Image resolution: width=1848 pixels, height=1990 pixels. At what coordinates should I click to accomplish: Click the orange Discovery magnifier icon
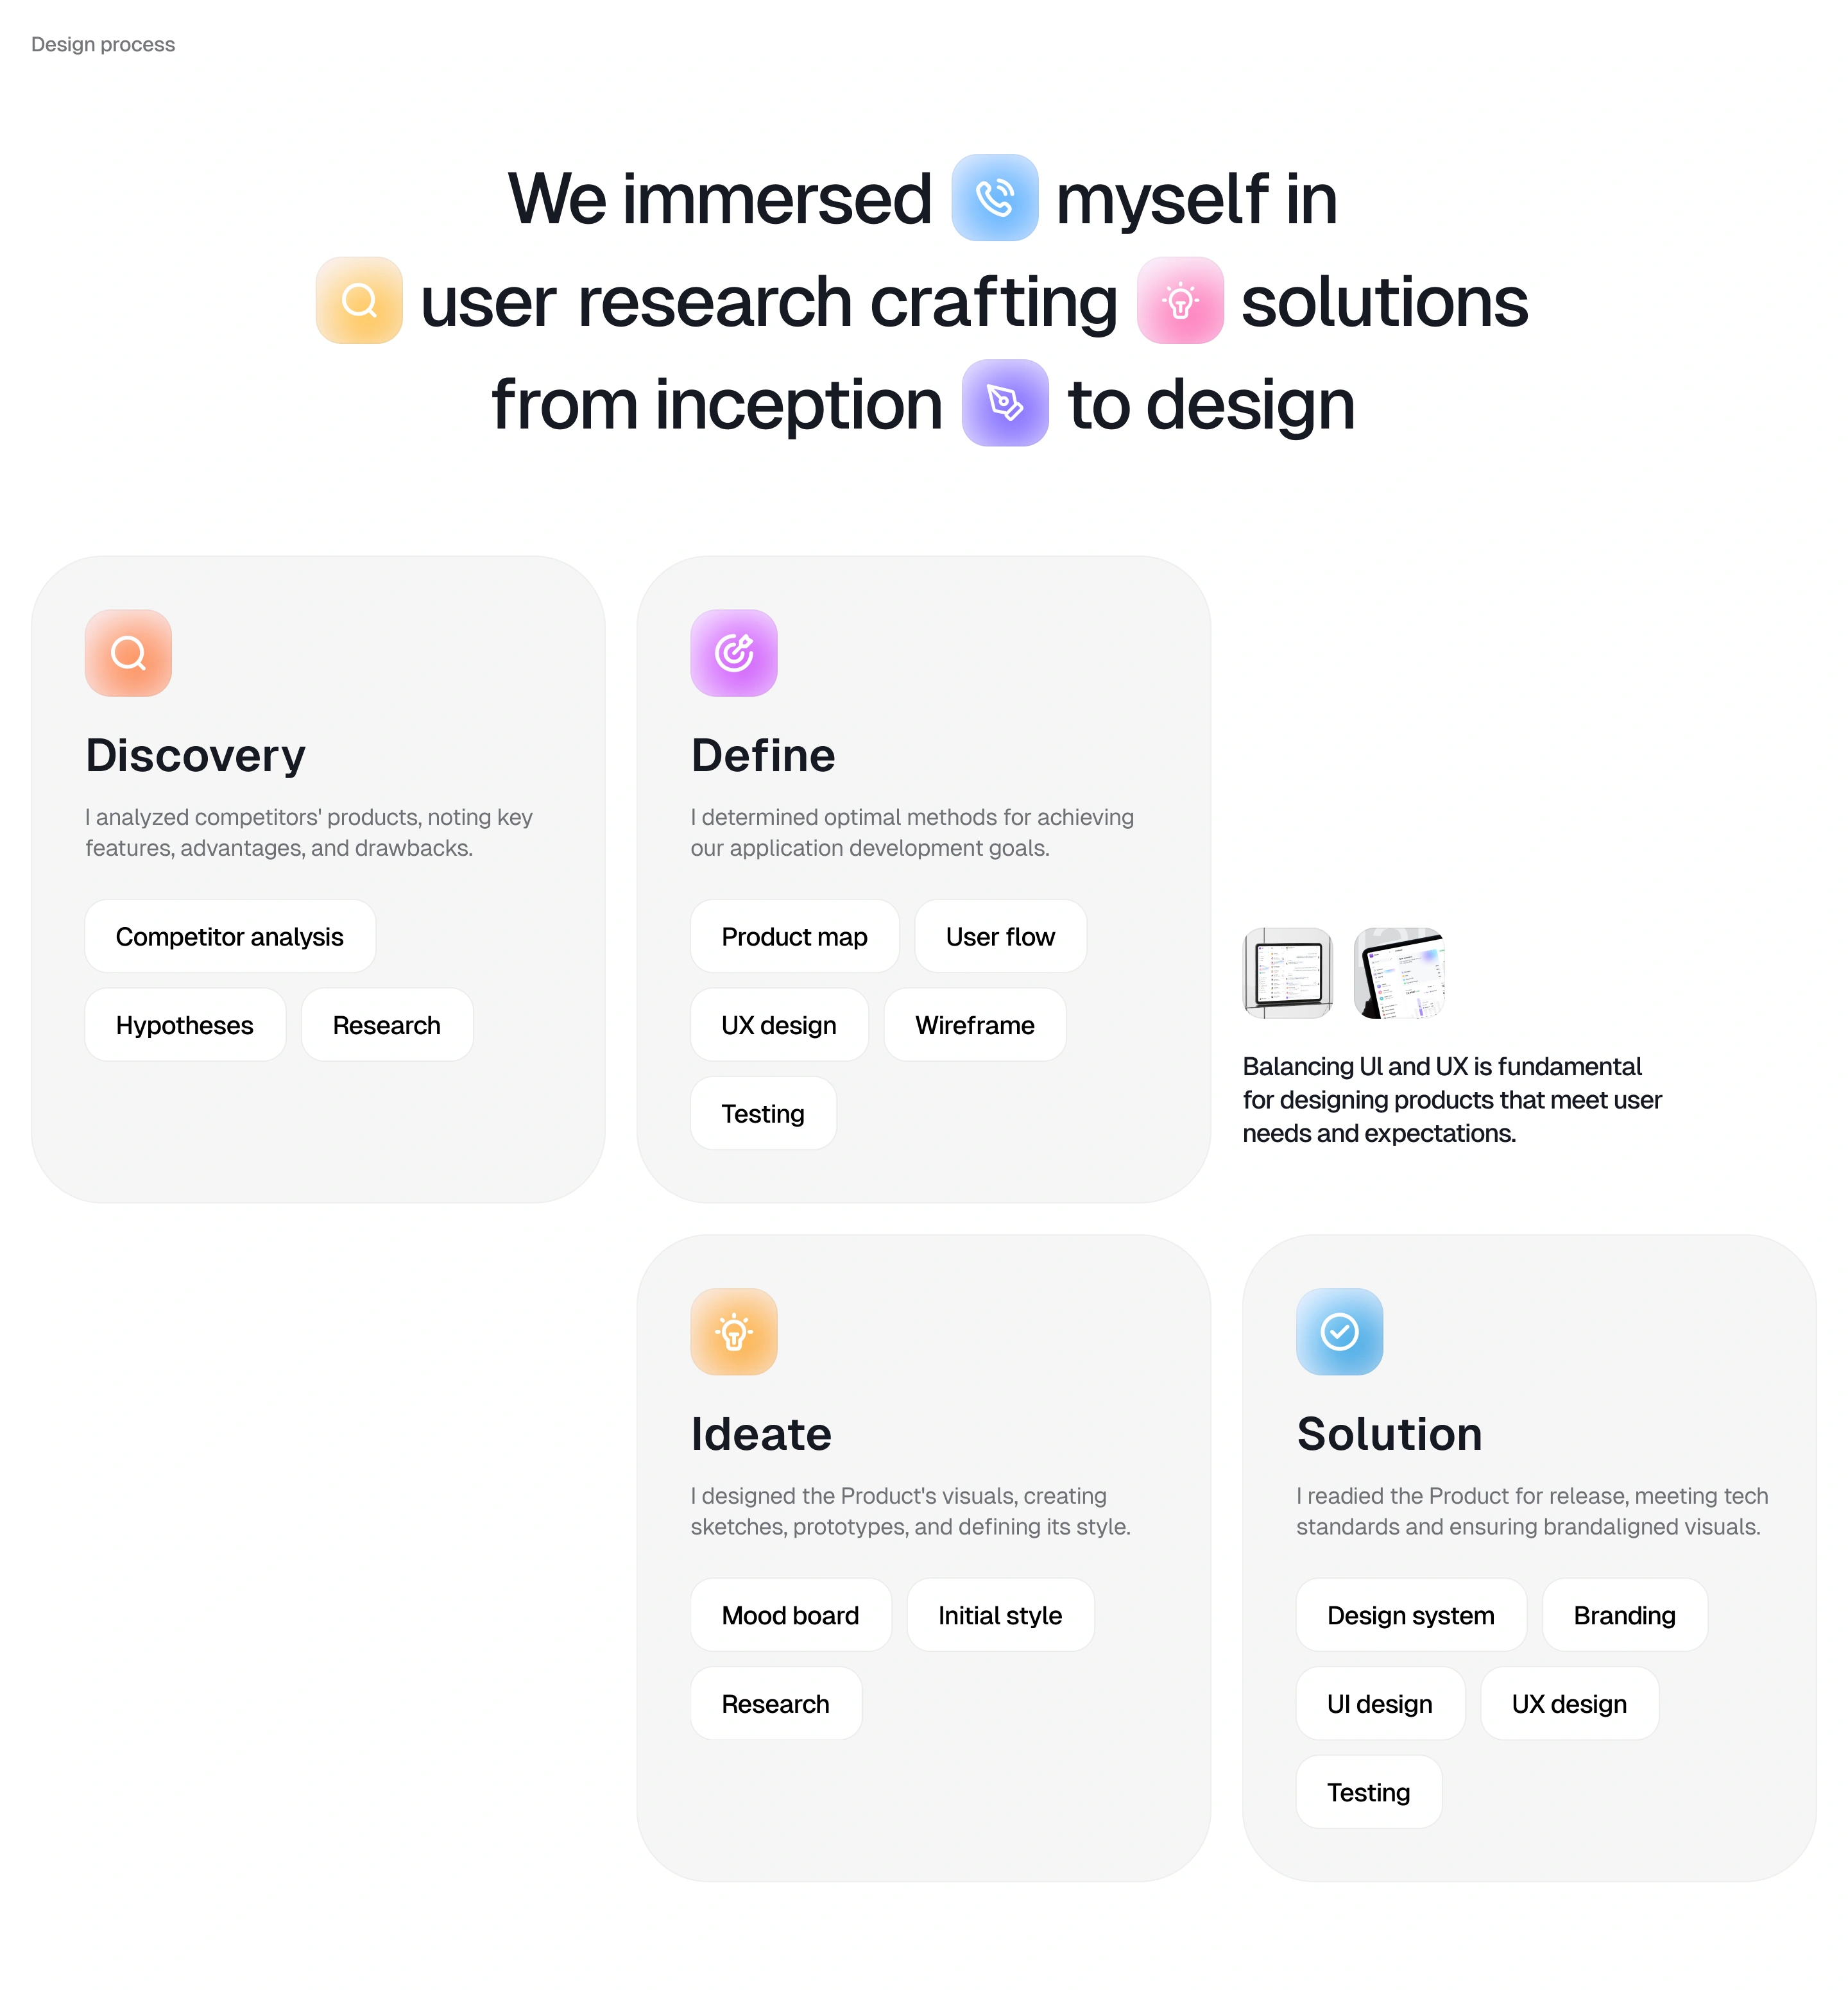point(128,653)
